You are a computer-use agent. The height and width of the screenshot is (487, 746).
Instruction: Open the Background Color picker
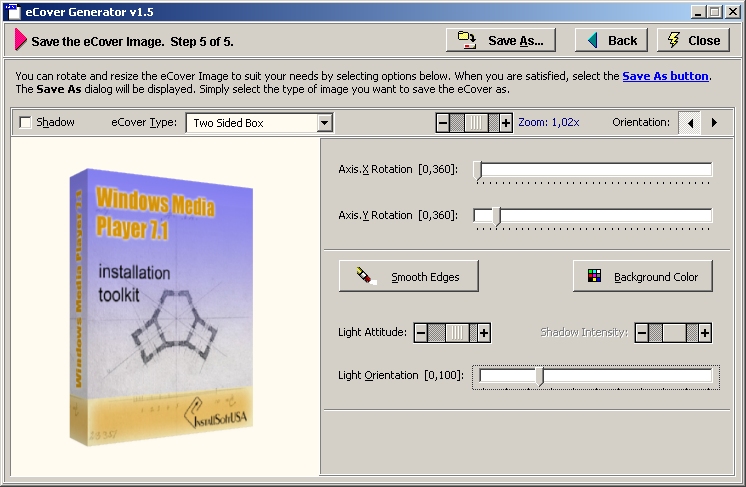(643, 276)
